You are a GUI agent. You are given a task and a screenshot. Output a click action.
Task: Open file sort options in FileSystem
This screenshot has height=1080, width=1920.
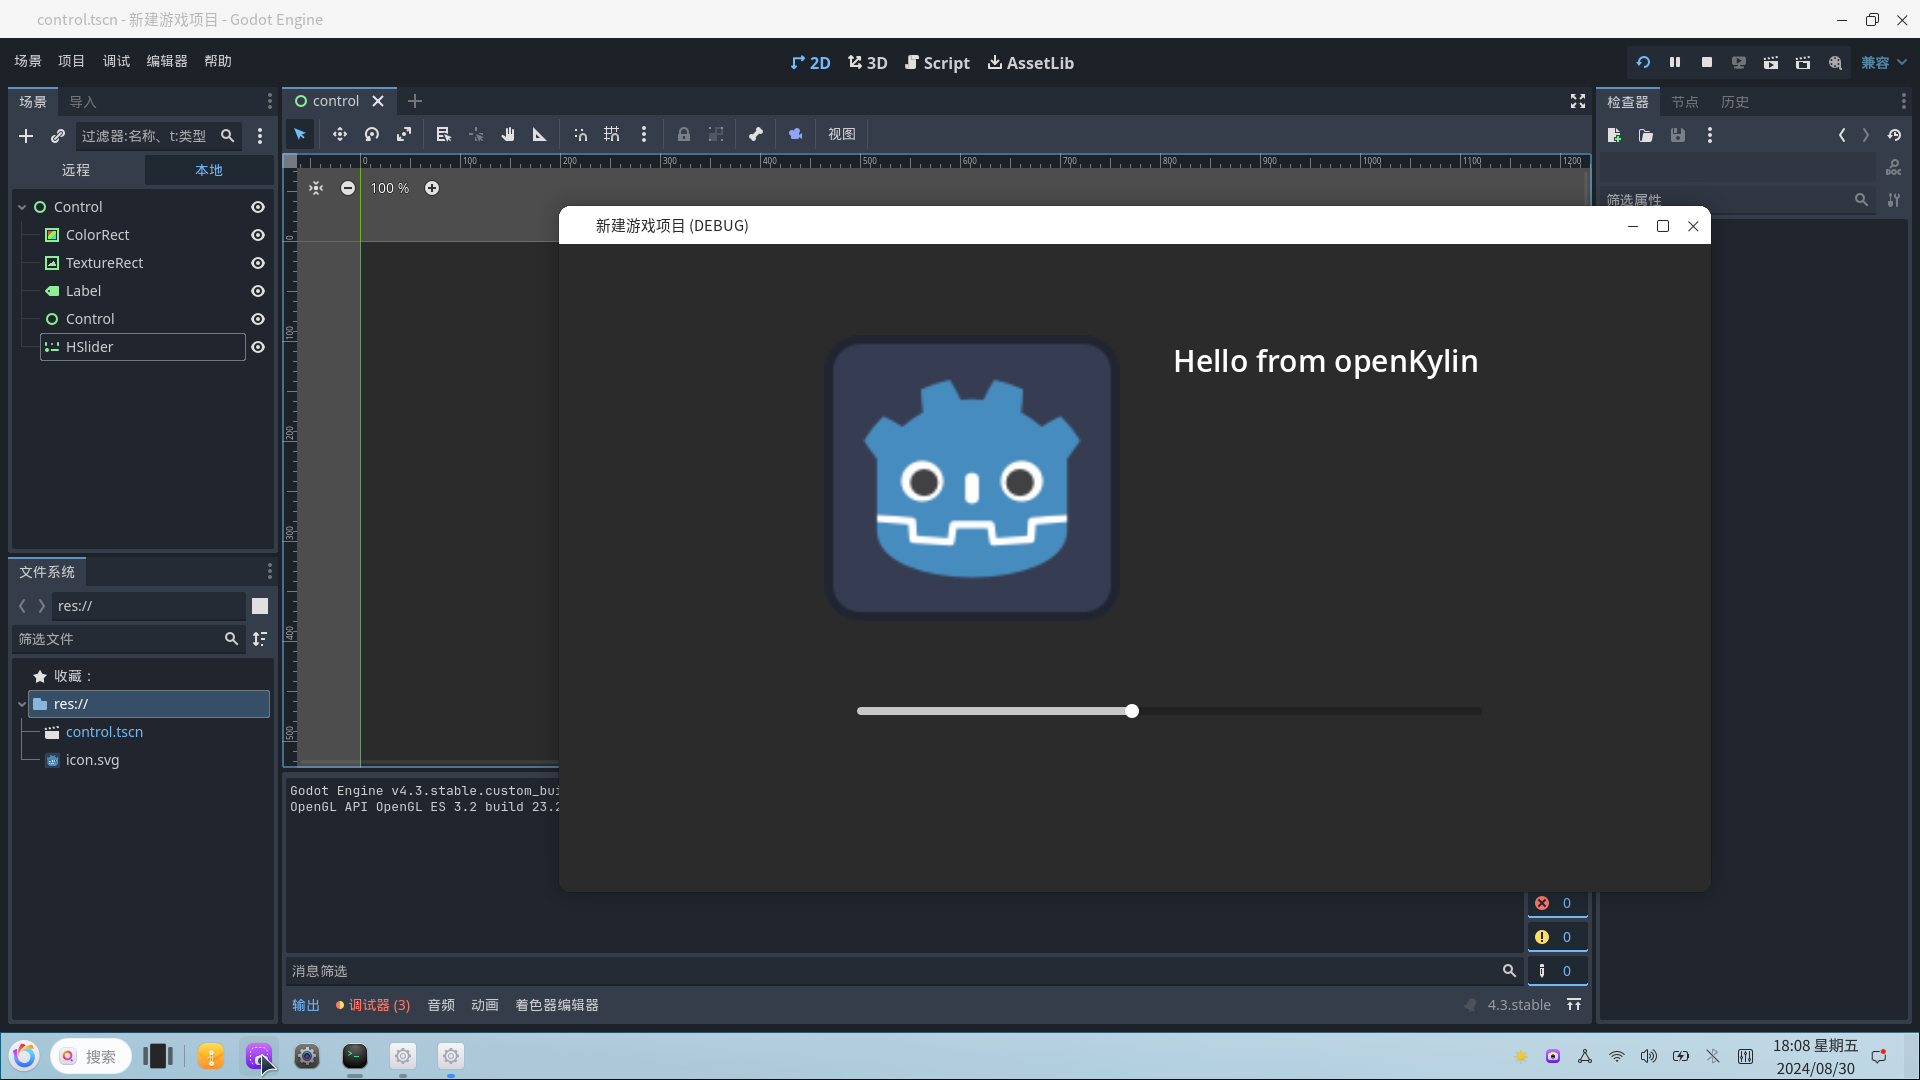(260, 639)
